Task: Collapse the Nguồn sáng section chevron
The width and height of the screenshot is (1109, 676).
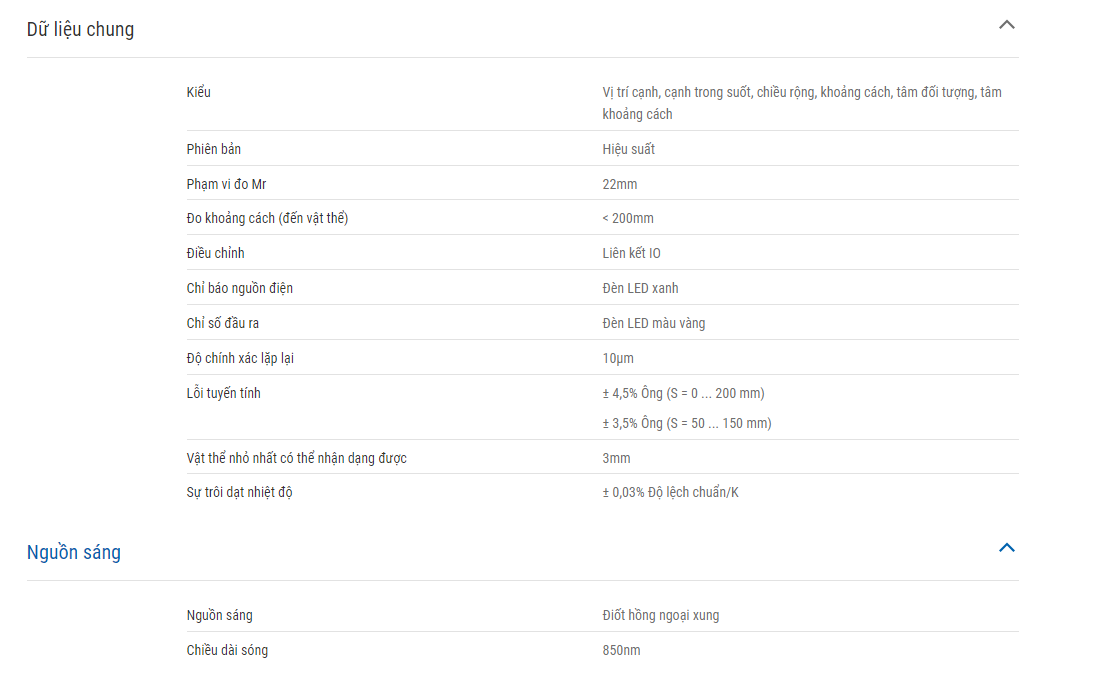Action: click(1006, 548)
